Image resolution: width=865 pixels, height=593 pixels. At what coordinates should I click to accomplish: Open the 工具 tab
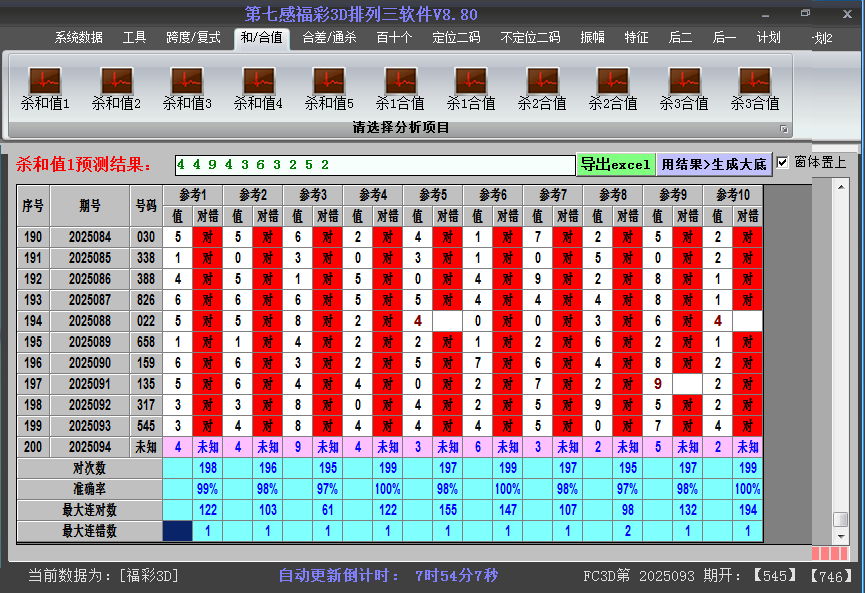[134, 38]
